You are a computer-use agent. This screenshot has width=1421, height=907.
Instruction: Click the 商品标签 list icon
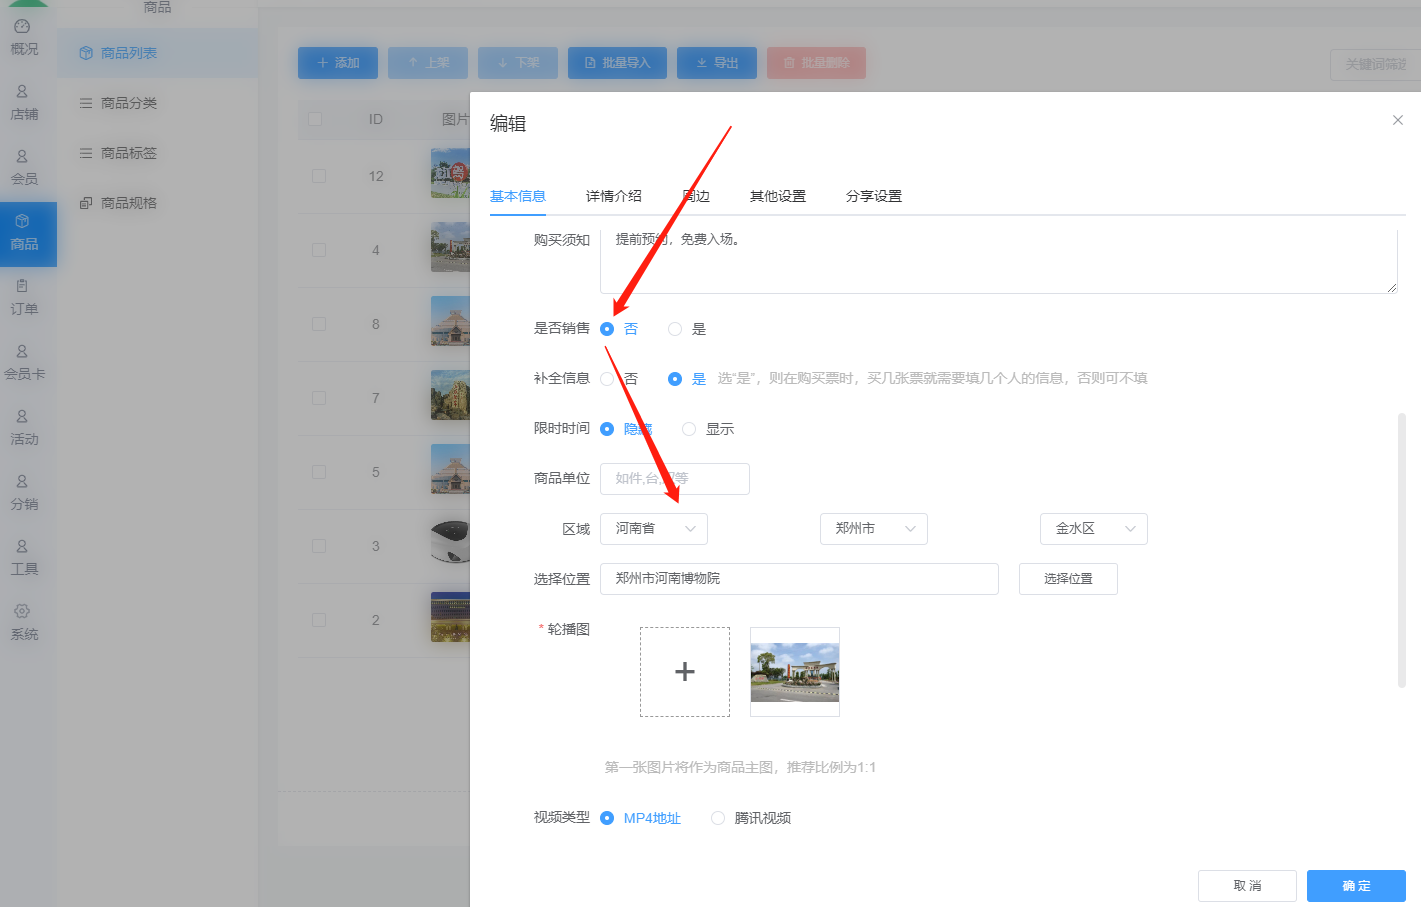(86, 153)
